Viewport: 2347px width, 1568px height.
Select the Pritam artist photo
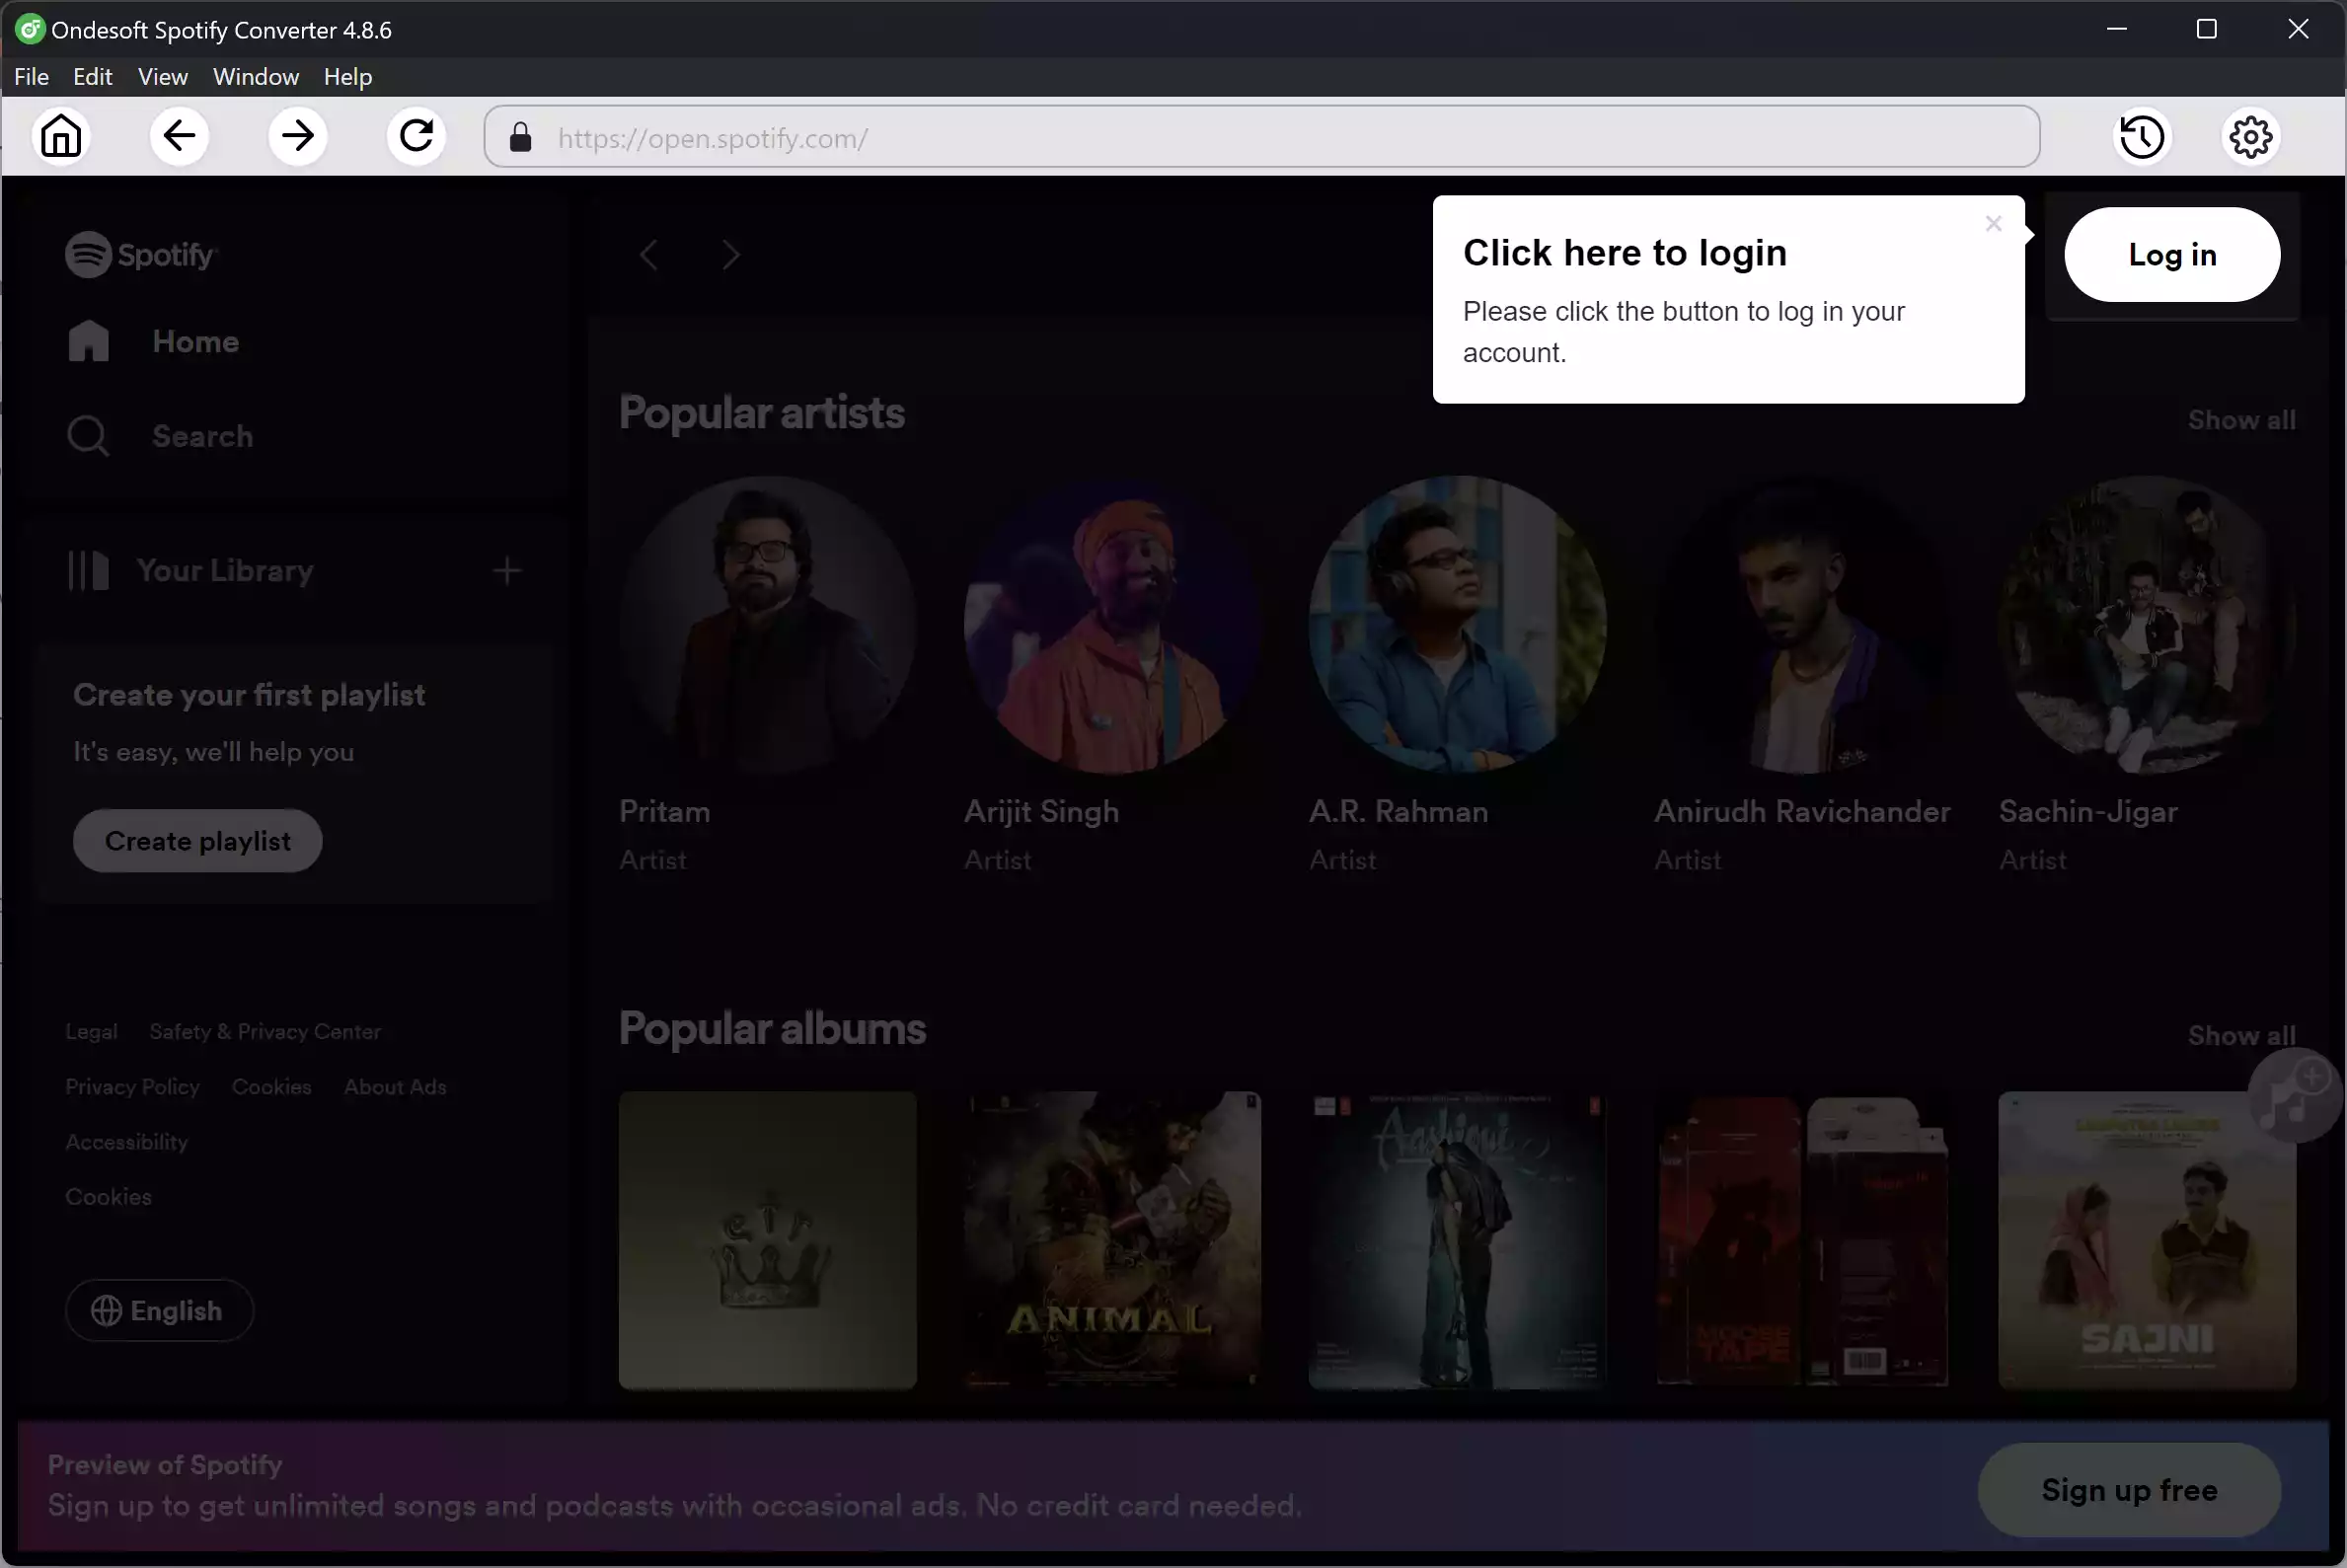pos(767,625)
